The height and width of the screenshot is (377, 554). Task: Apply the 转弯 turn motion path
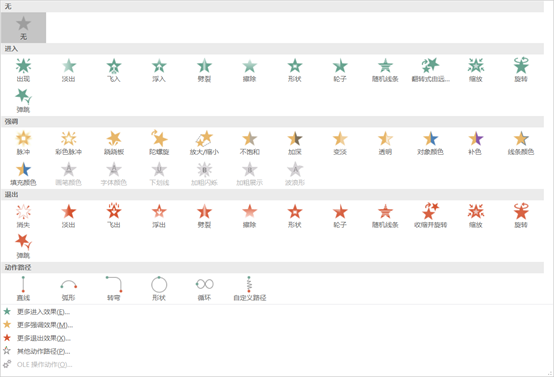coord(114,289)
